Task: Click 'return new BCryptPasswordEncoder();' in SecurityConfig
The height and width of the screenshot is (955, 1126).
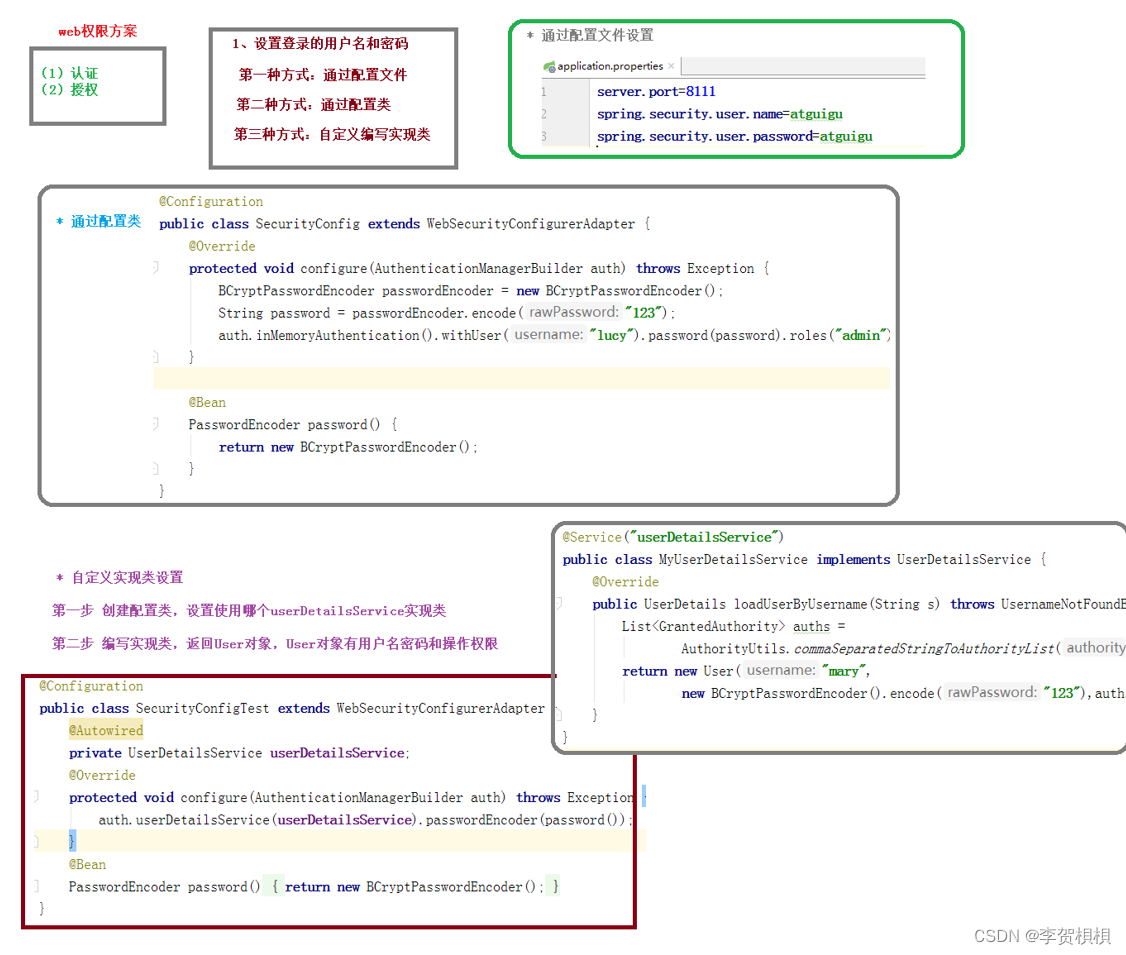Action: (348, 447)
